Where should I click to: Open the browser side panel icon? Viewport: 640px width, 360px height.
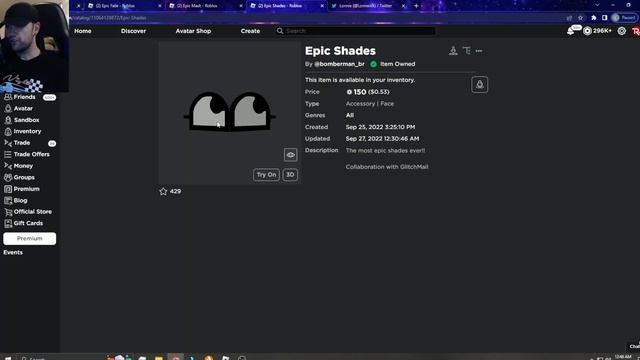point(604,18)
